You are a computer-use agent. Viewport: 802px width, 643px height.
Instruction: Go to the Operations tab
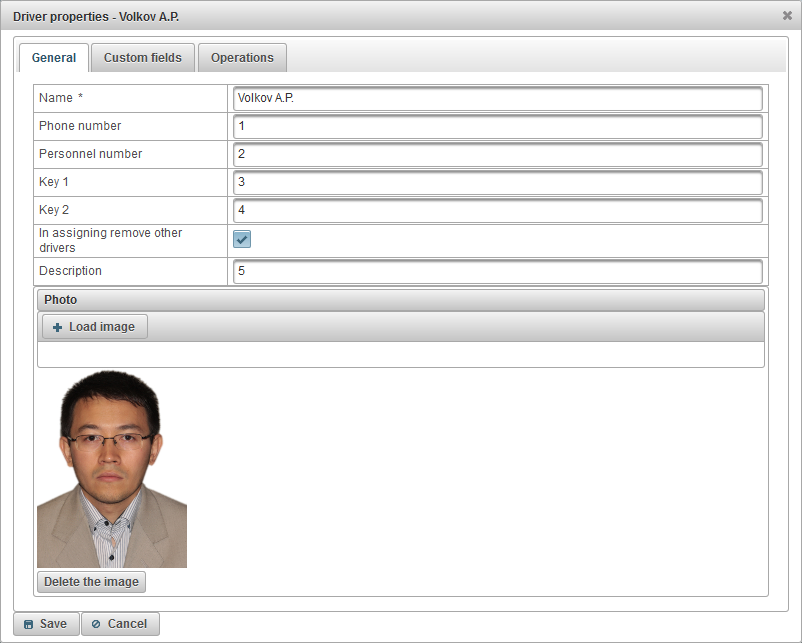pyautogui.click(x=242, y=58)
